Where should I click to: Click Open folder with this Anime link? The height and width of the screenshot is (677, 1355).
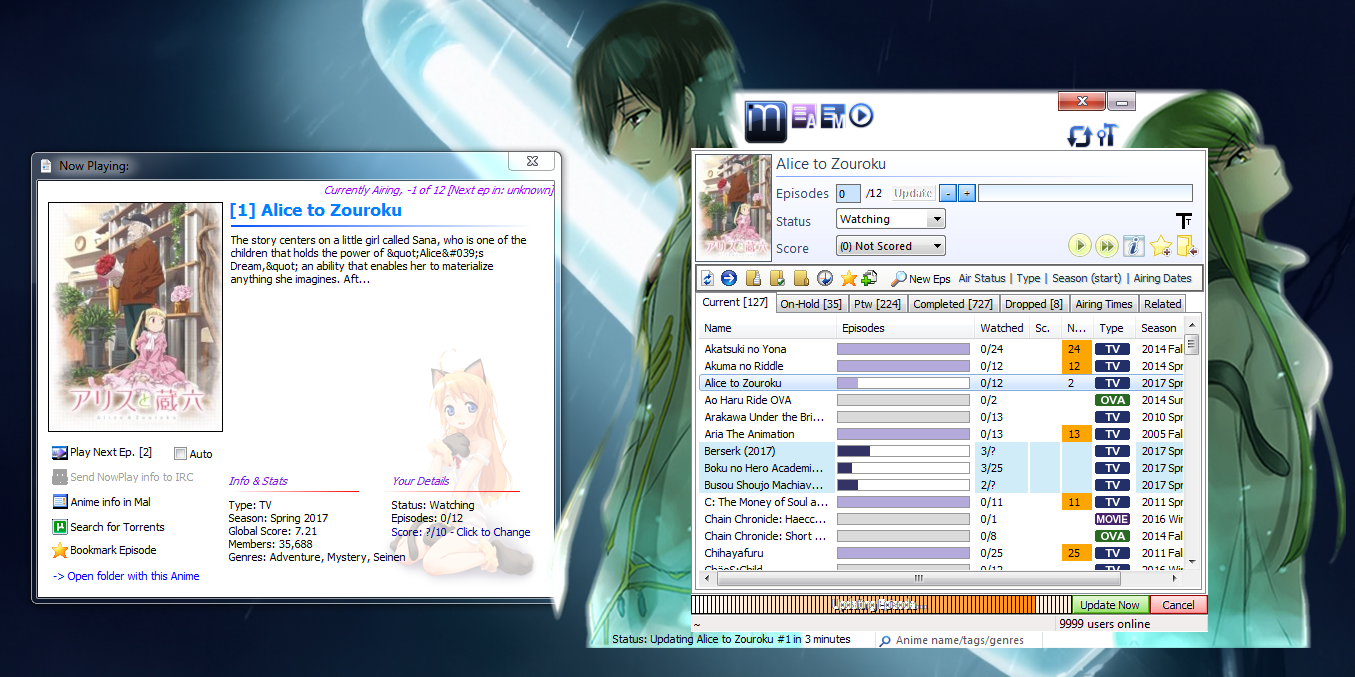[126, 576]
